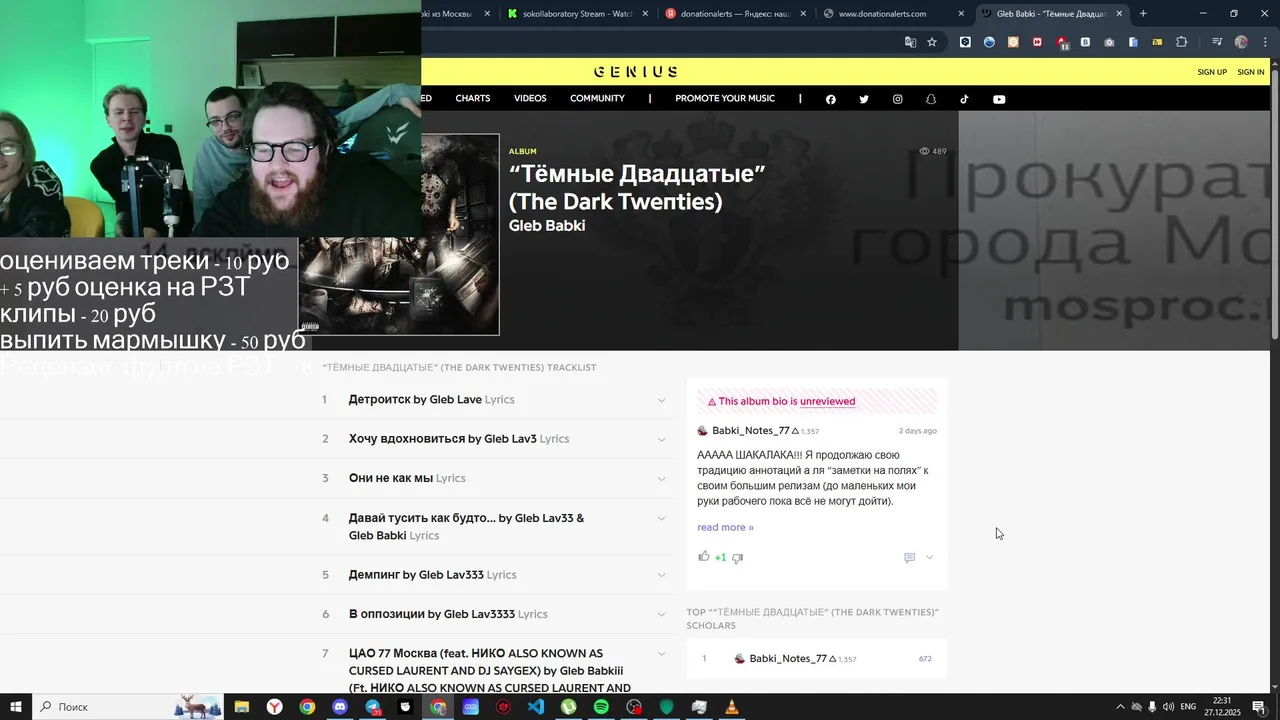Open CHARTS menu on Genius
This screenshot has width=1280, height=720.
[473, 98]
